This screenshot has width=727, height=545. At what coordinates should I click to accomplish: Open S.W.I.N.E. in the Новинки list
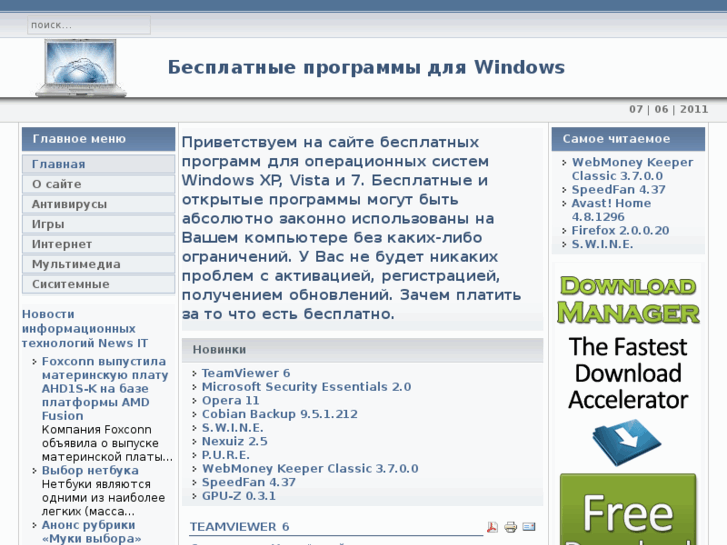pos(232,428)
